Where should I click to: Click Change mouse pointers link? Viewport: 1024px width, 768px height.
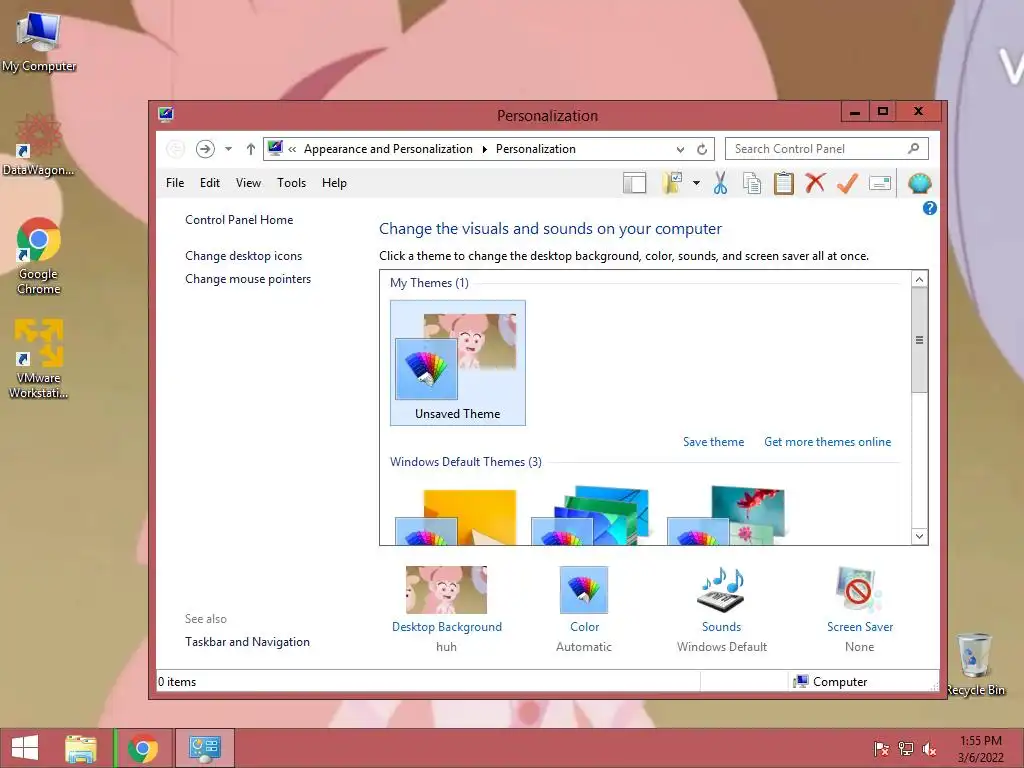point(248,279)
